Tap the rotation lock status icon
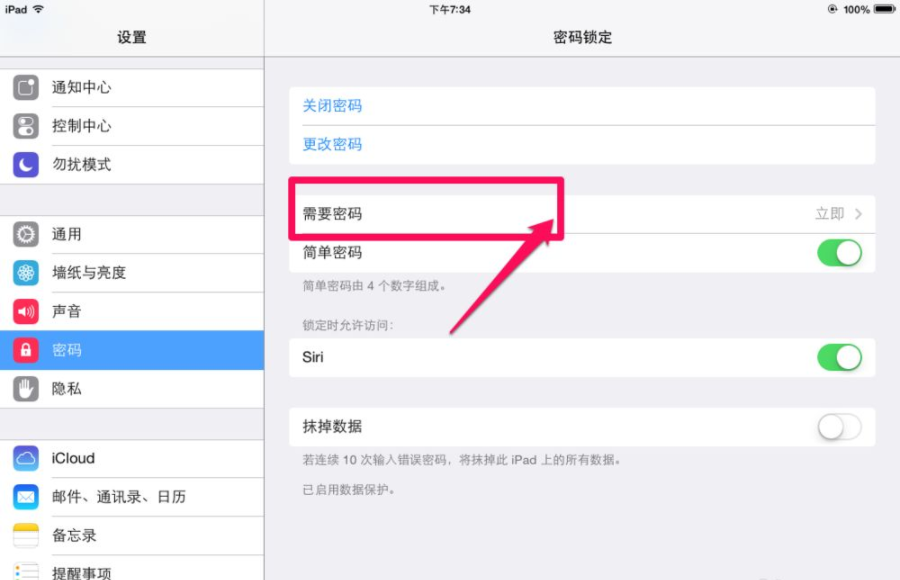 pos(832,9)
